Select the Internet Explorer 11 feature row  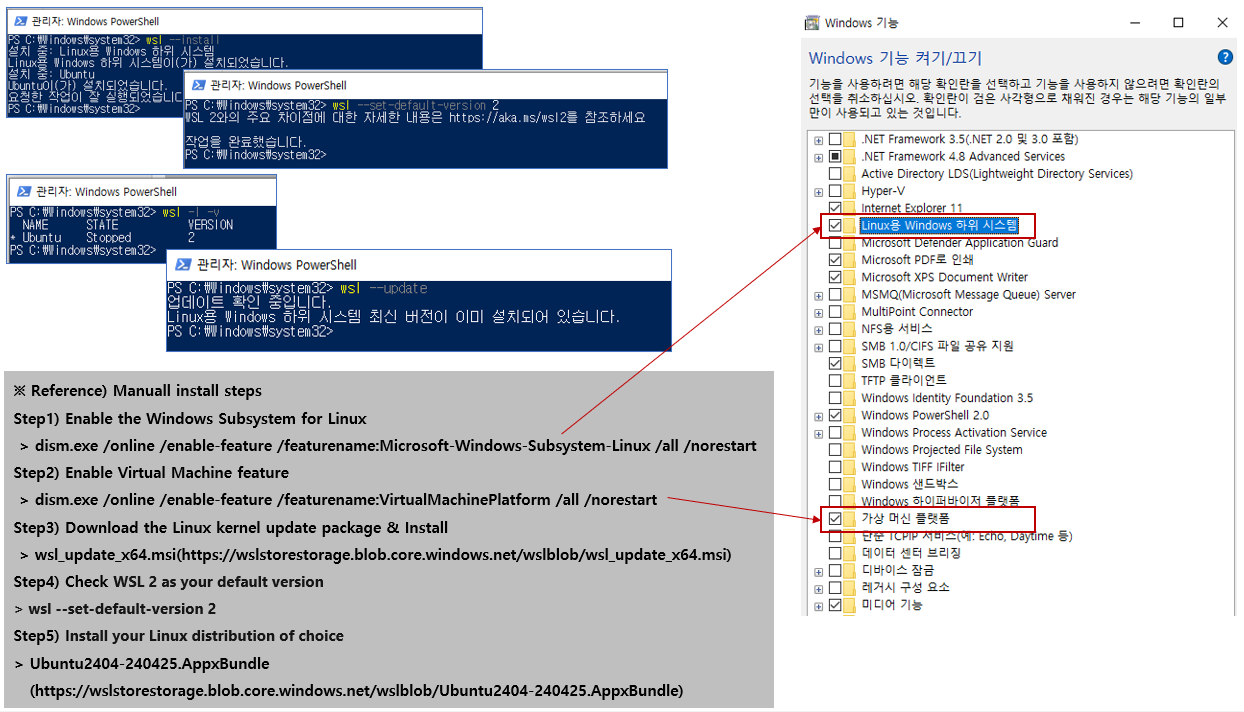912,208
